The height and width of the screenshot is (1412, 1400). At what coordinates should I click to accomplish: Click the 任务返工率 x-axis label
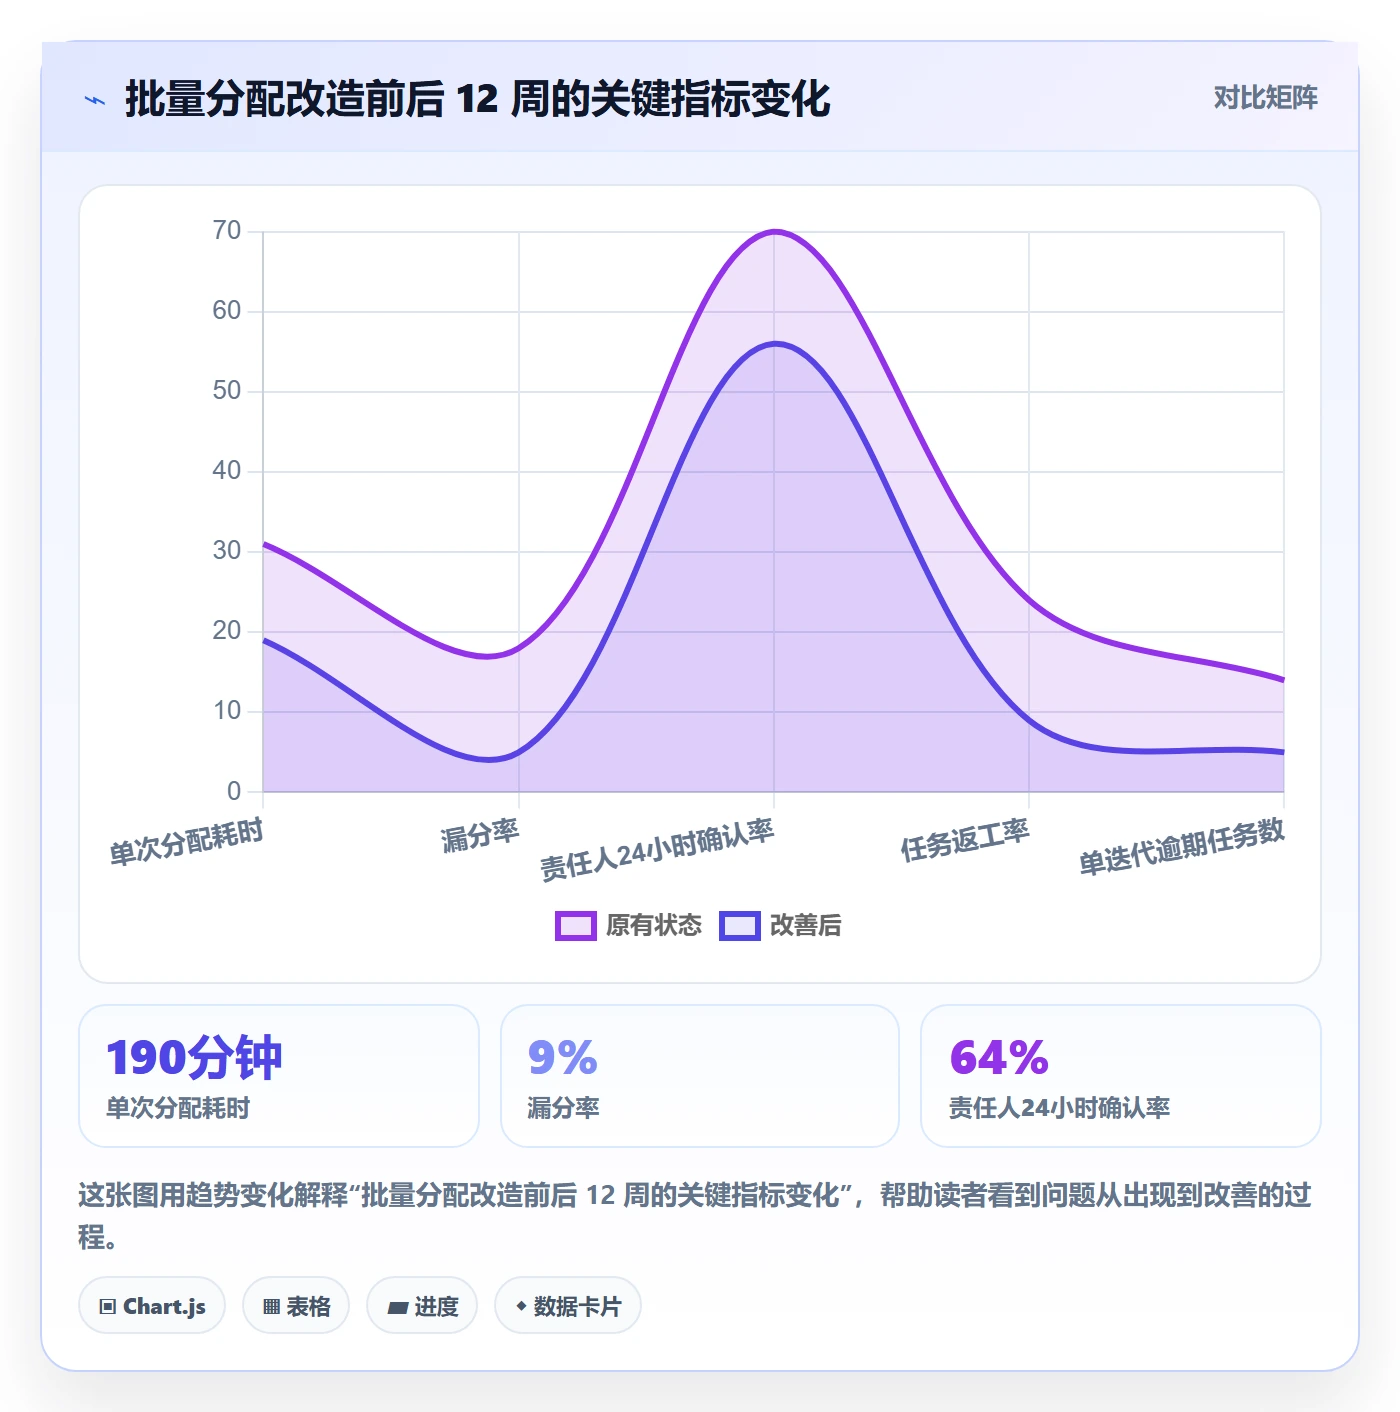point(965,839)
